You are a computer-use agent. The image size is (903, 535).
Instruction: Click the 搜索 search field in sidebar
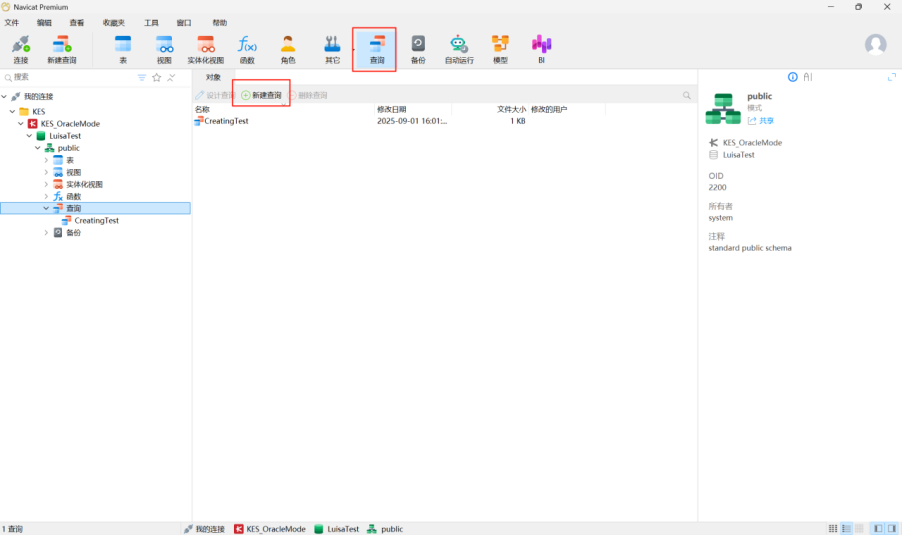tap(70, 77)
